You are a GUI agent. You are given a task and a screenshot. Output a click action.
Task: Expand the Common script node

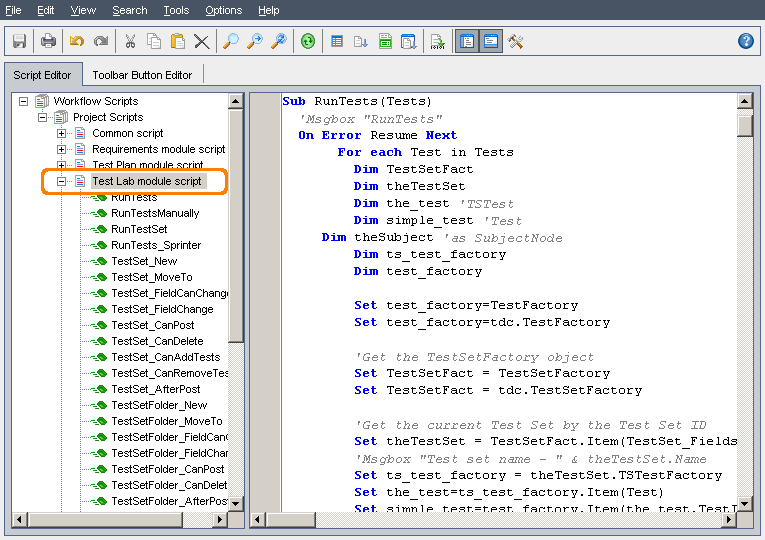62,133
